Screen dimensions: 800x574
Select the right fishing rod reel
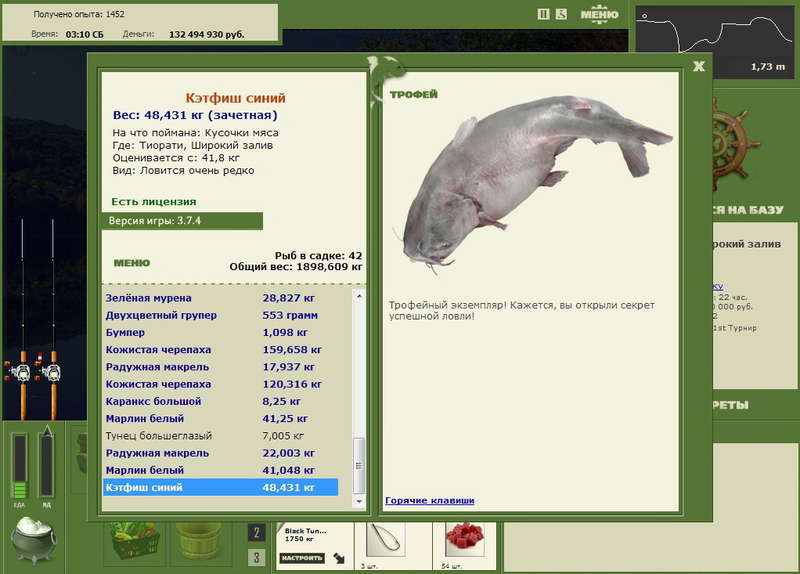tap(51, 372)
